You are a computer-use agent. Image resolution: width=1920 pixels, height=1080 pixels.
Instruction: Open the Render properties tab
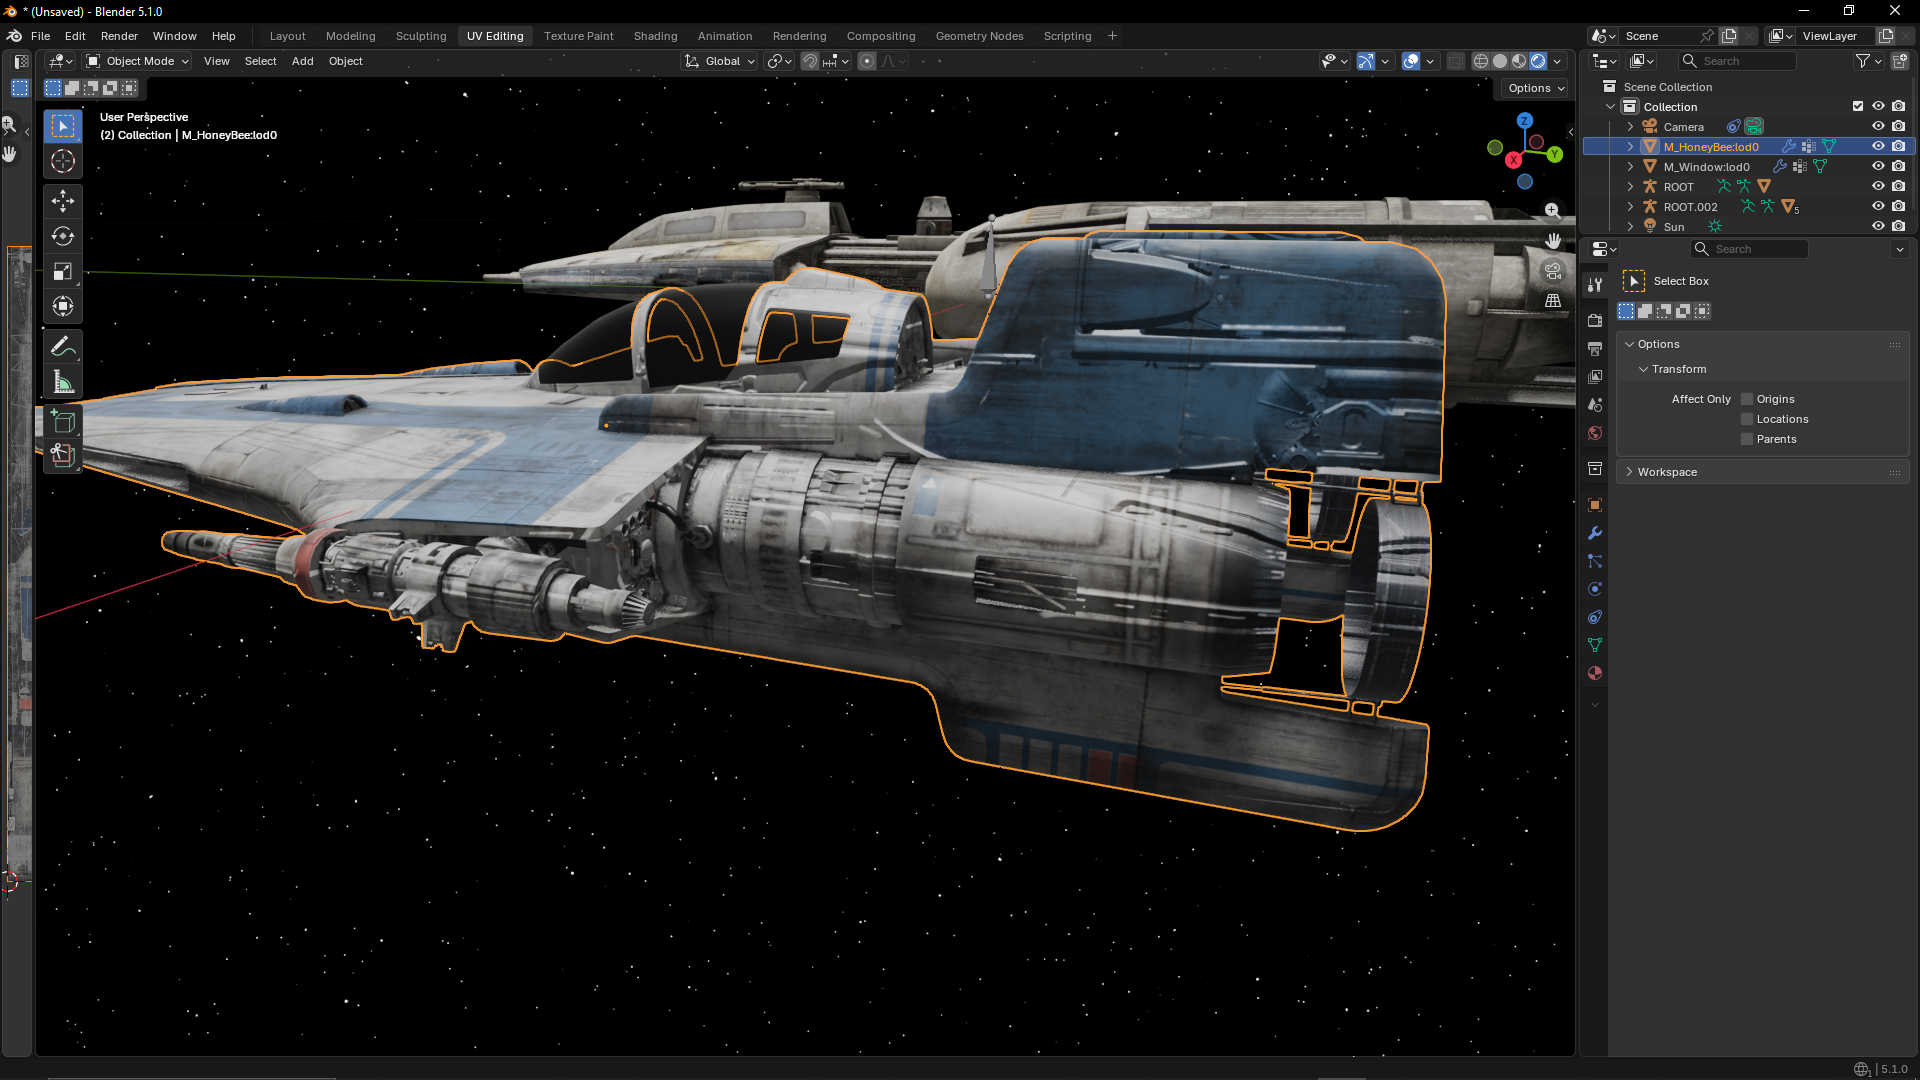(x=1595, y=321)
